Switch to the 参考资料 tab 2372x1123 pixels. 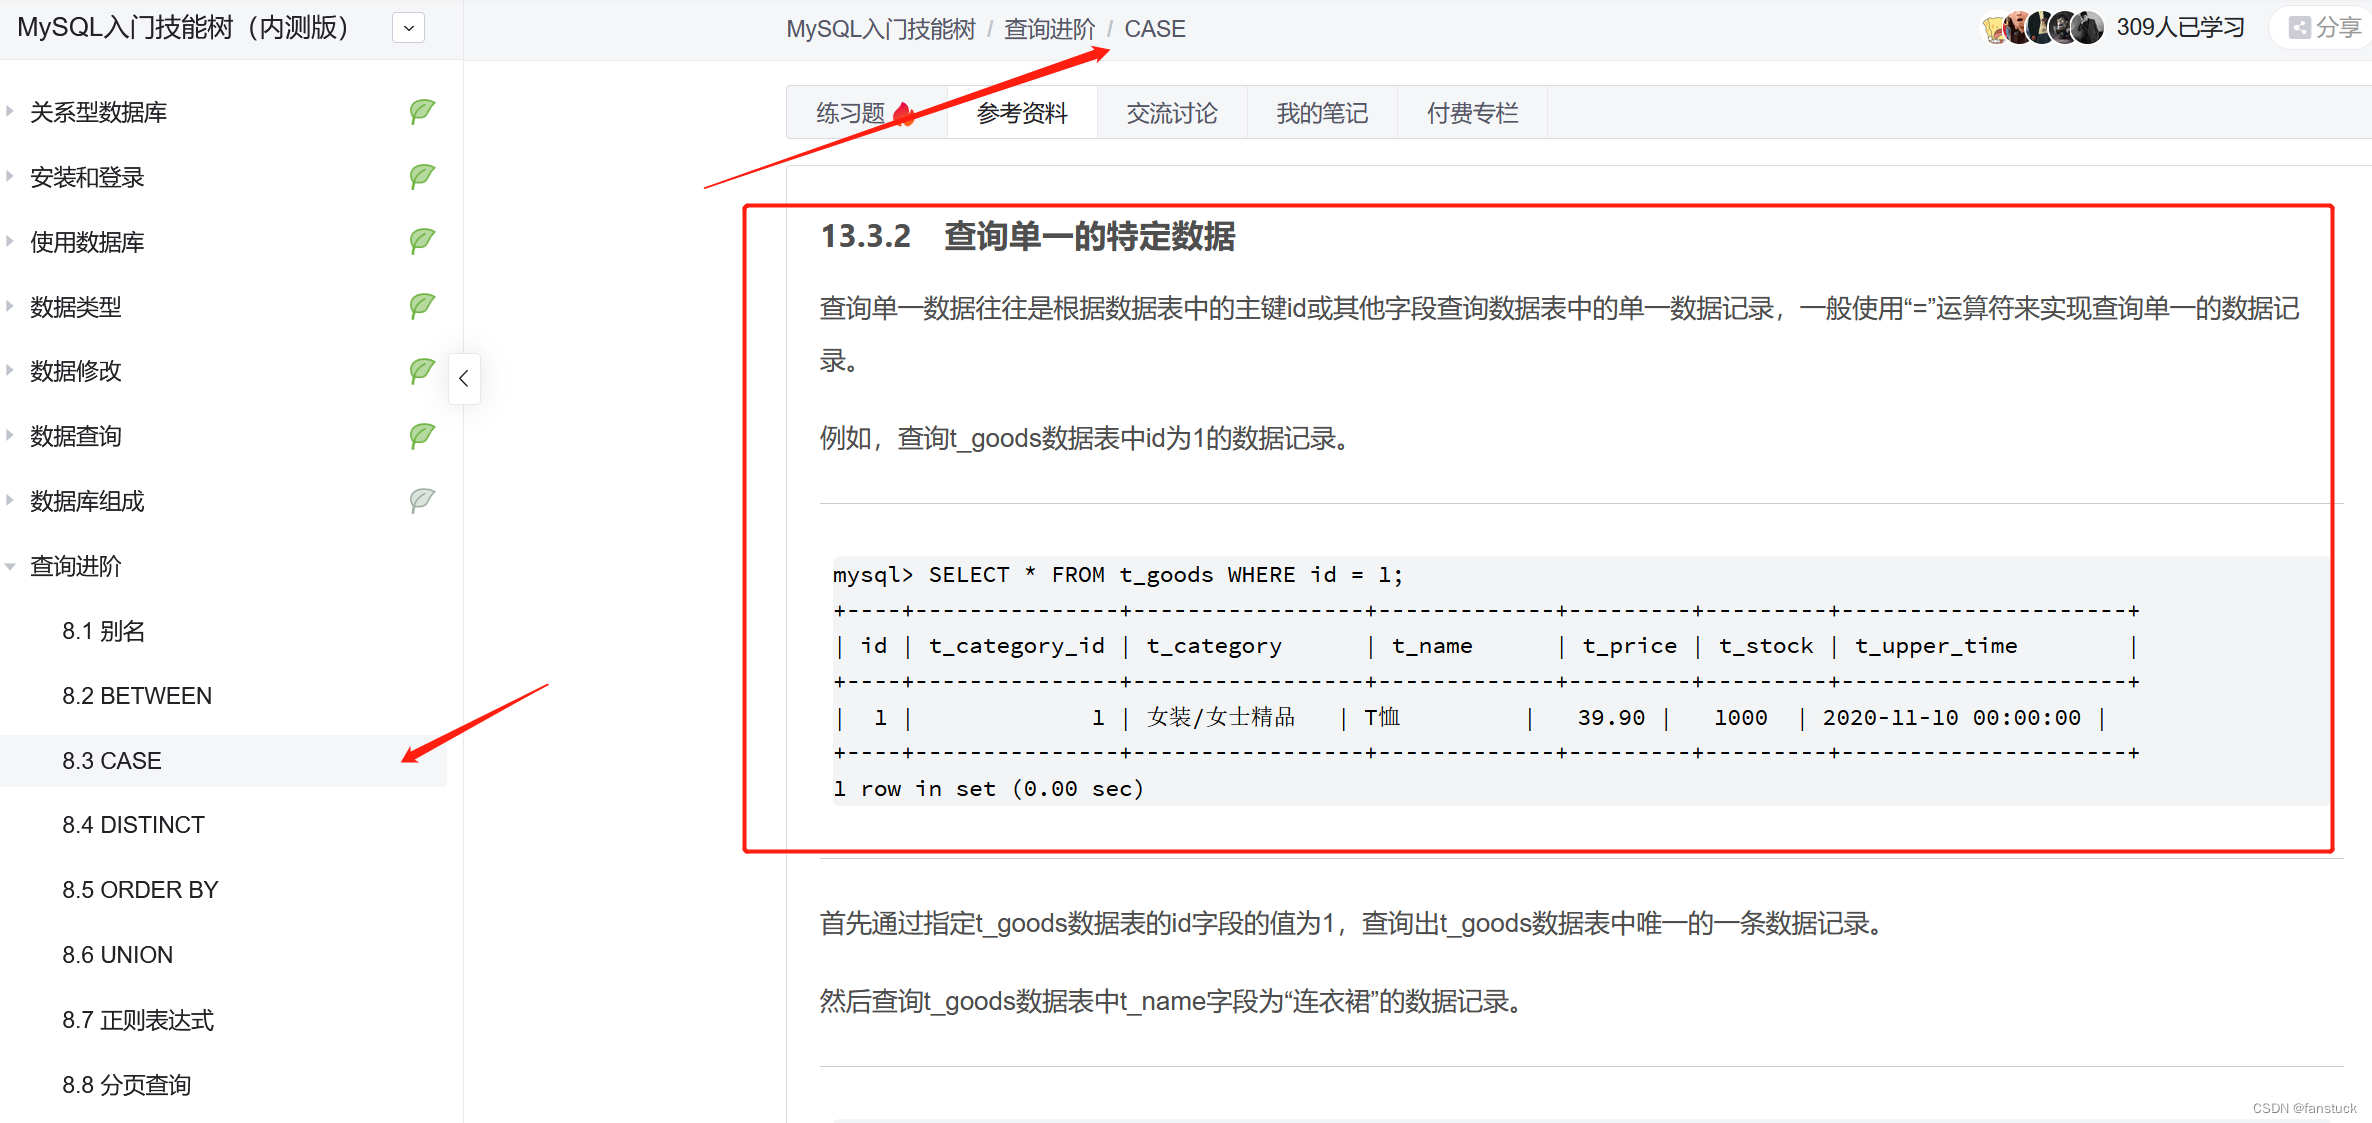tap(1022, 113)
